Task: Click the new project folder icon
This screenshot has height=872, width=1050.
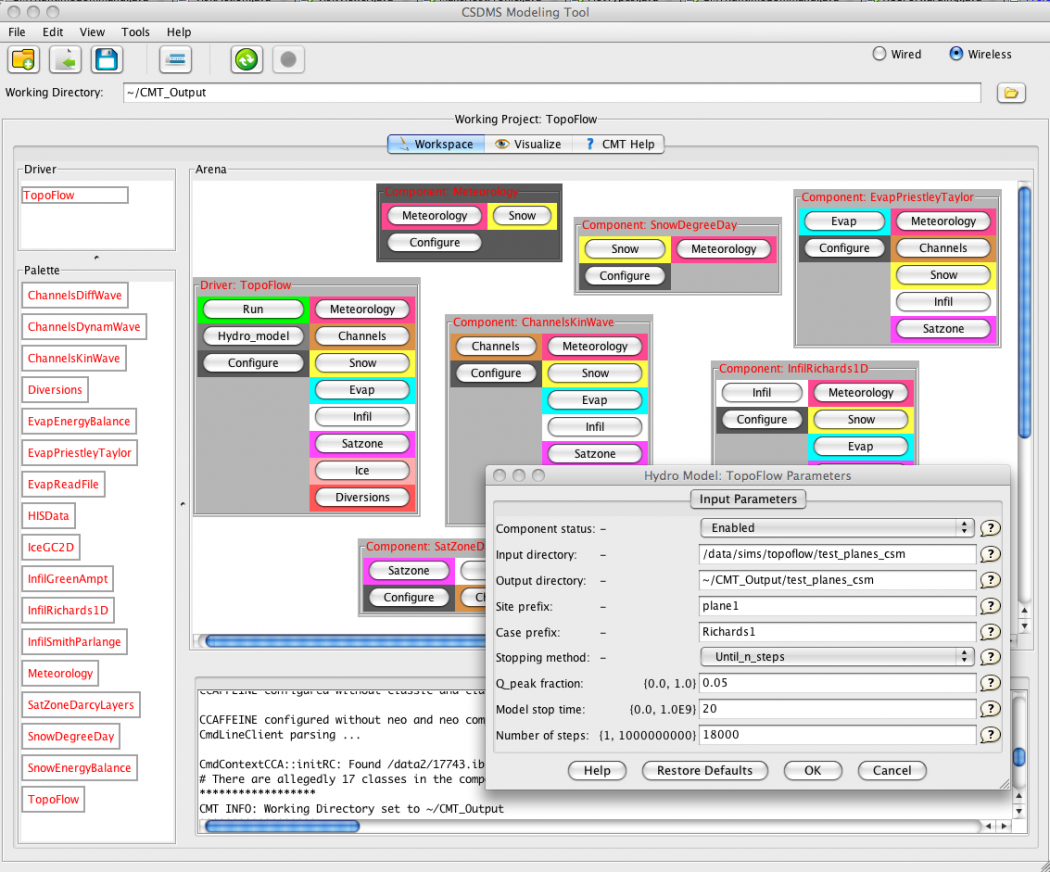Action: click(24, 60)
